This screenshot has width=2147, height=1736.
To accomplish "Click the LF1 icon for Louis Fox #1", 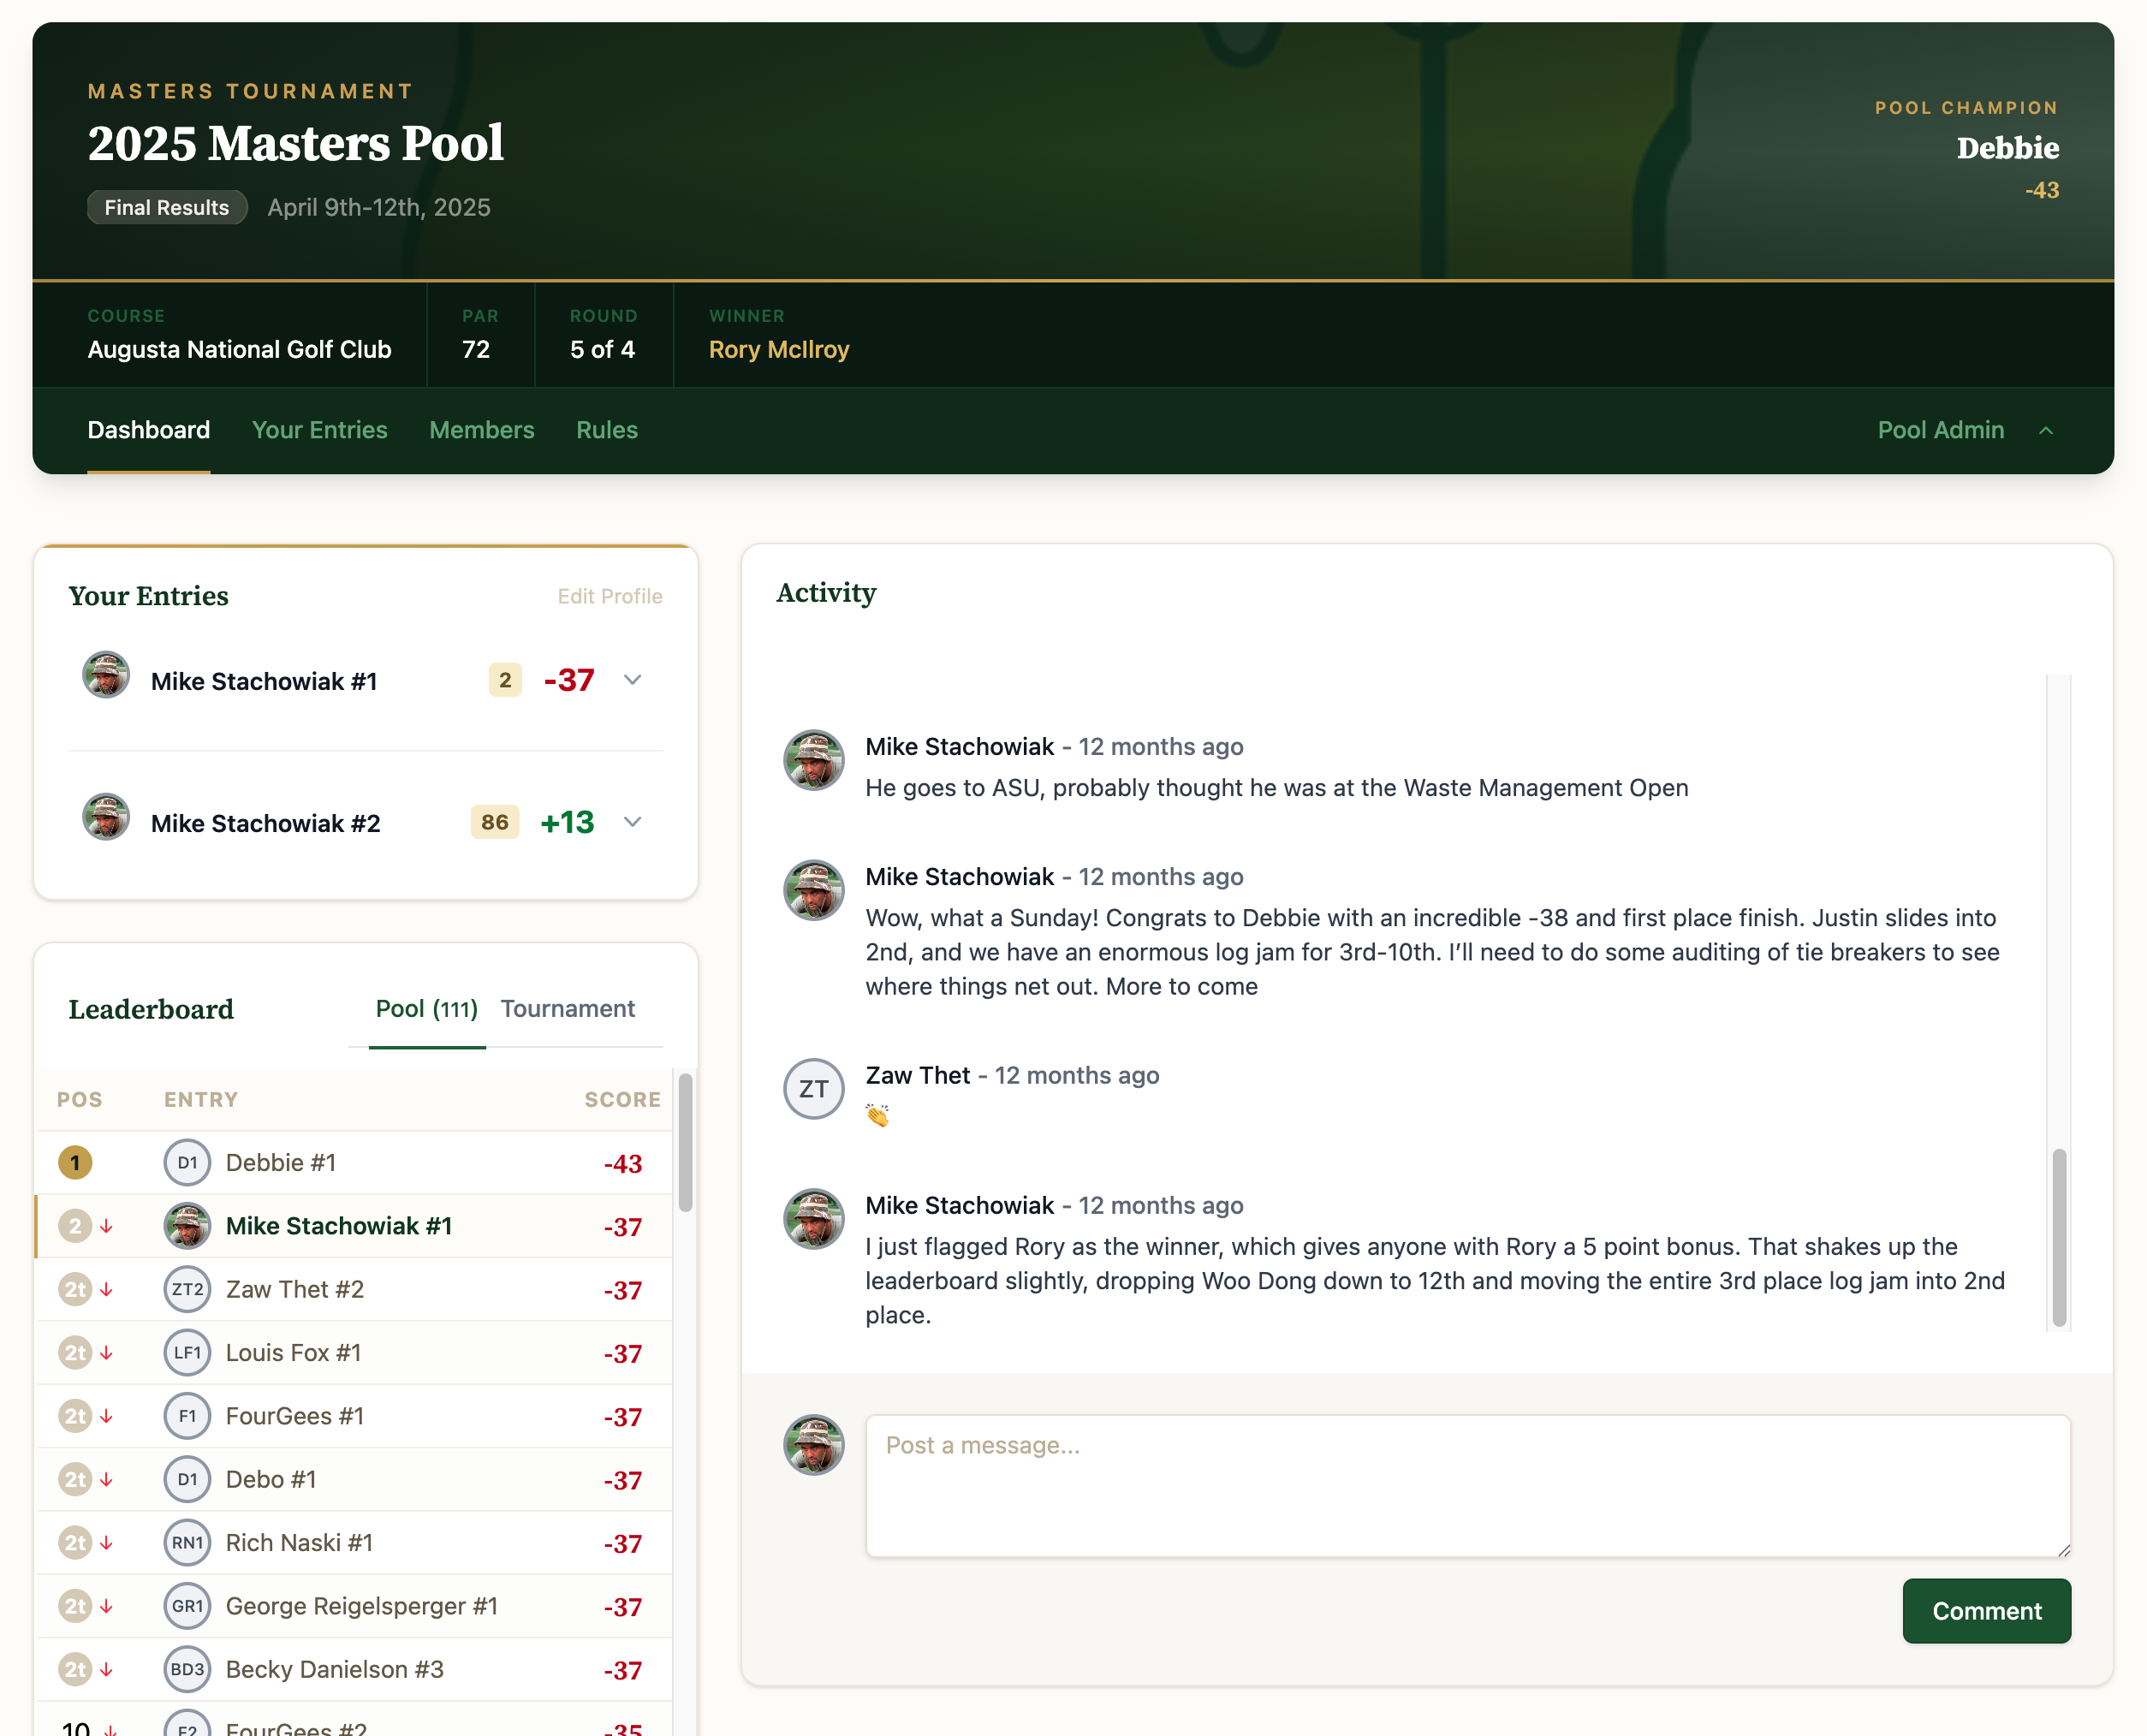I will tap(187, 1352).
